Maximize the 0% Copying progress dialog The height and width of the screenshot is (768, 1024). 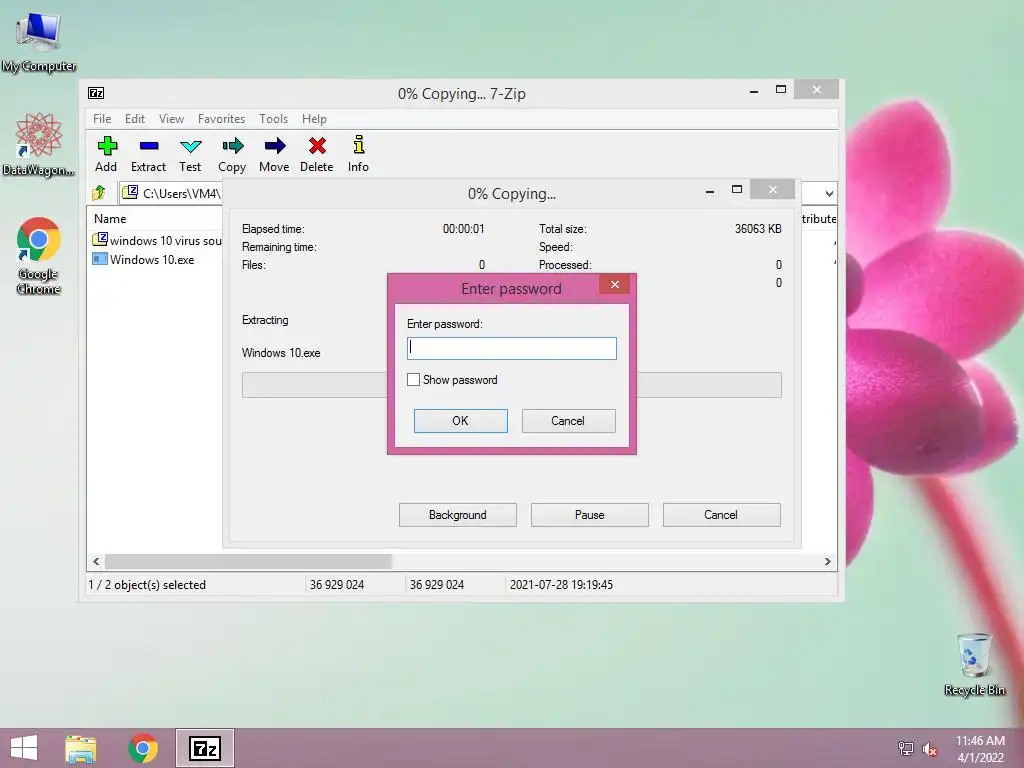click(x=737, y=189)
